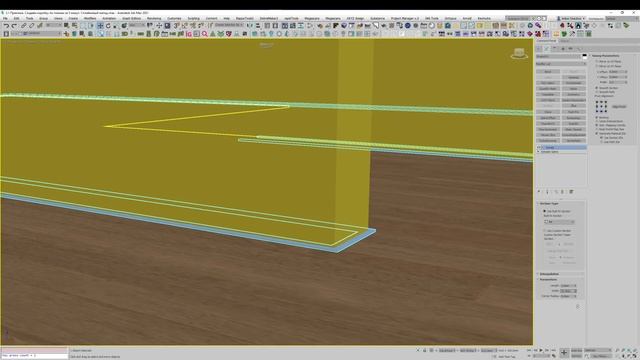Viewport: 640px width, 360px height.
Task: Toggle Smooth Section checkbox
Action: coord(597,88)
